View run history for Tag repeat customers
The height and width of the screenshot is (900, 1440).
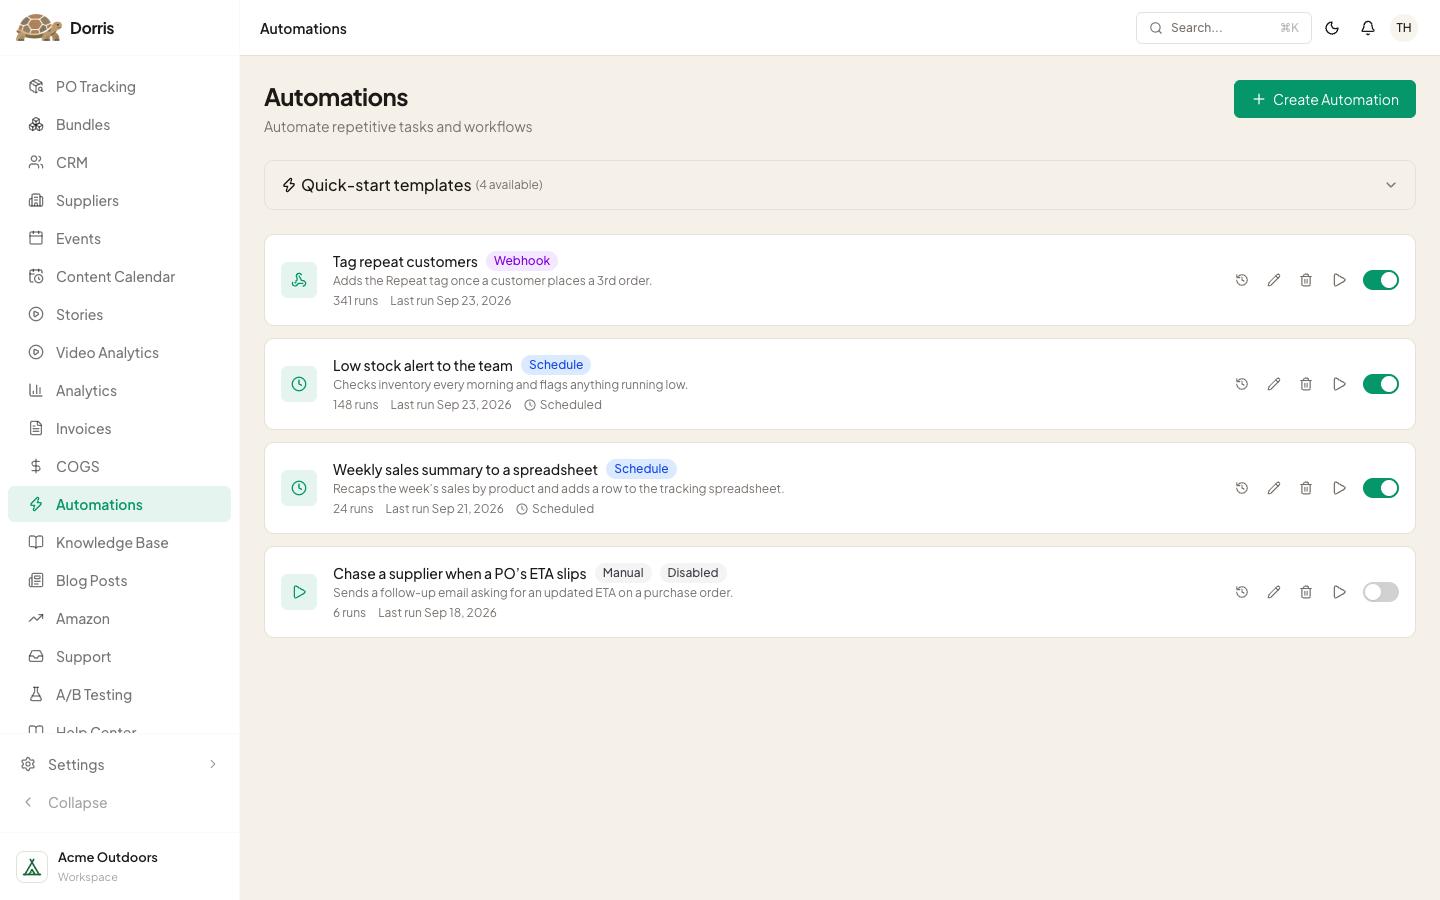[1242, 280]
